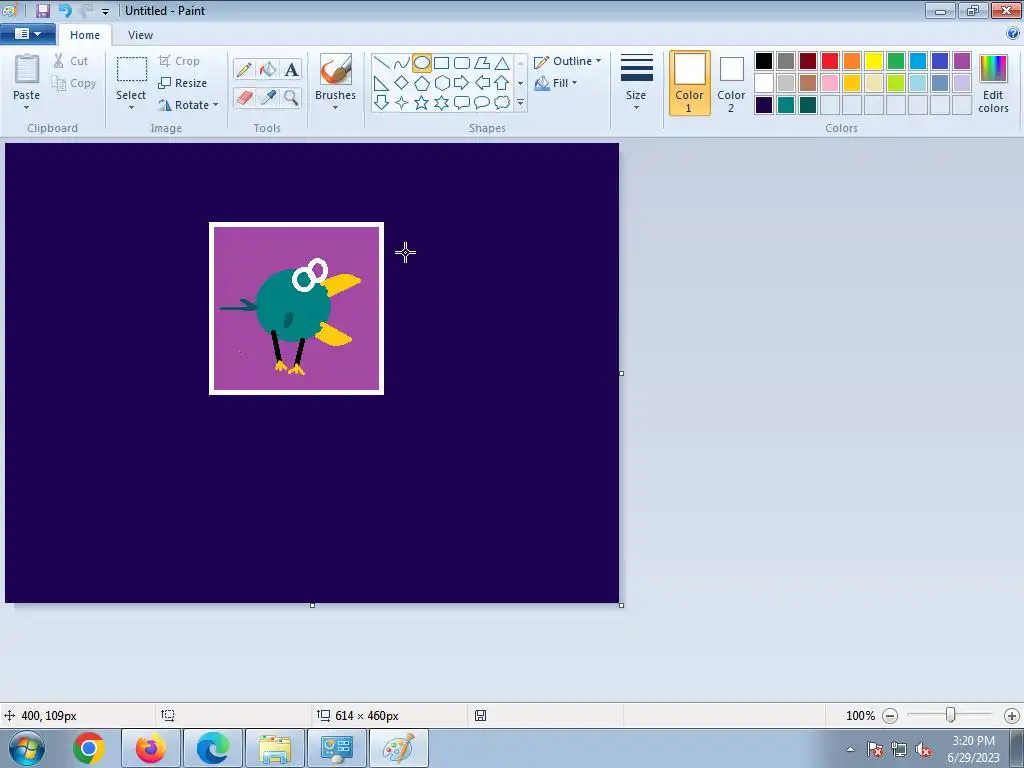
Task: Select the Fill with color bucket tool
Action: 268,69
